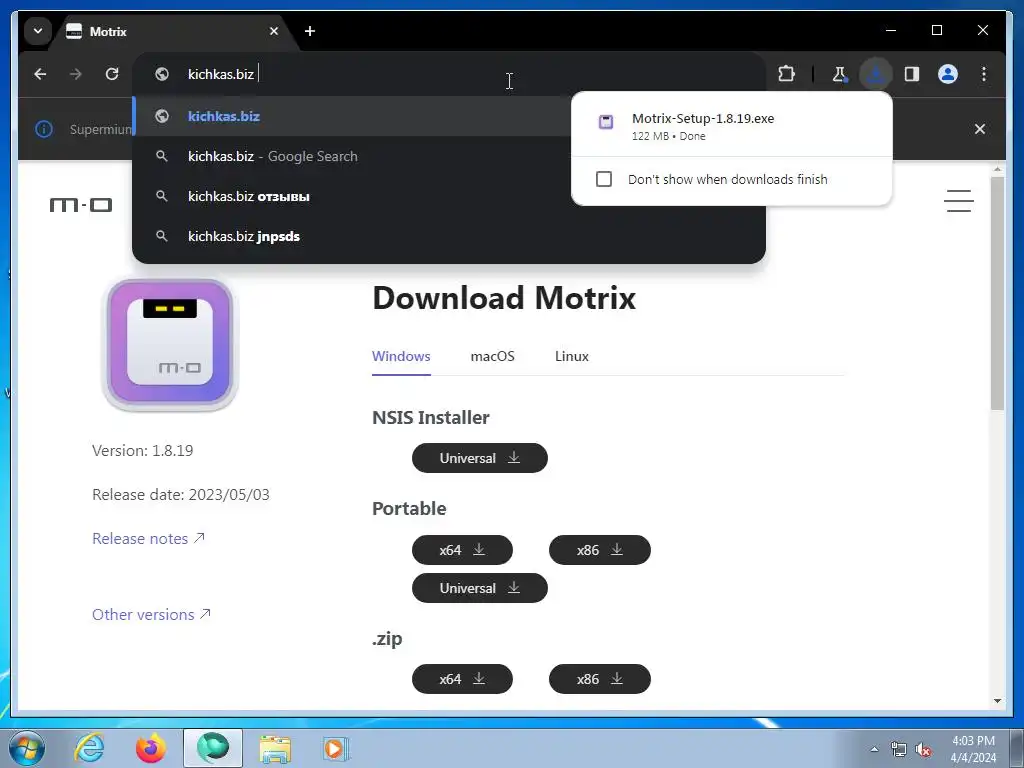This screenshot has height=768, width=1024.
Task: Download the .zip x64 build
Action: [462, 679]
